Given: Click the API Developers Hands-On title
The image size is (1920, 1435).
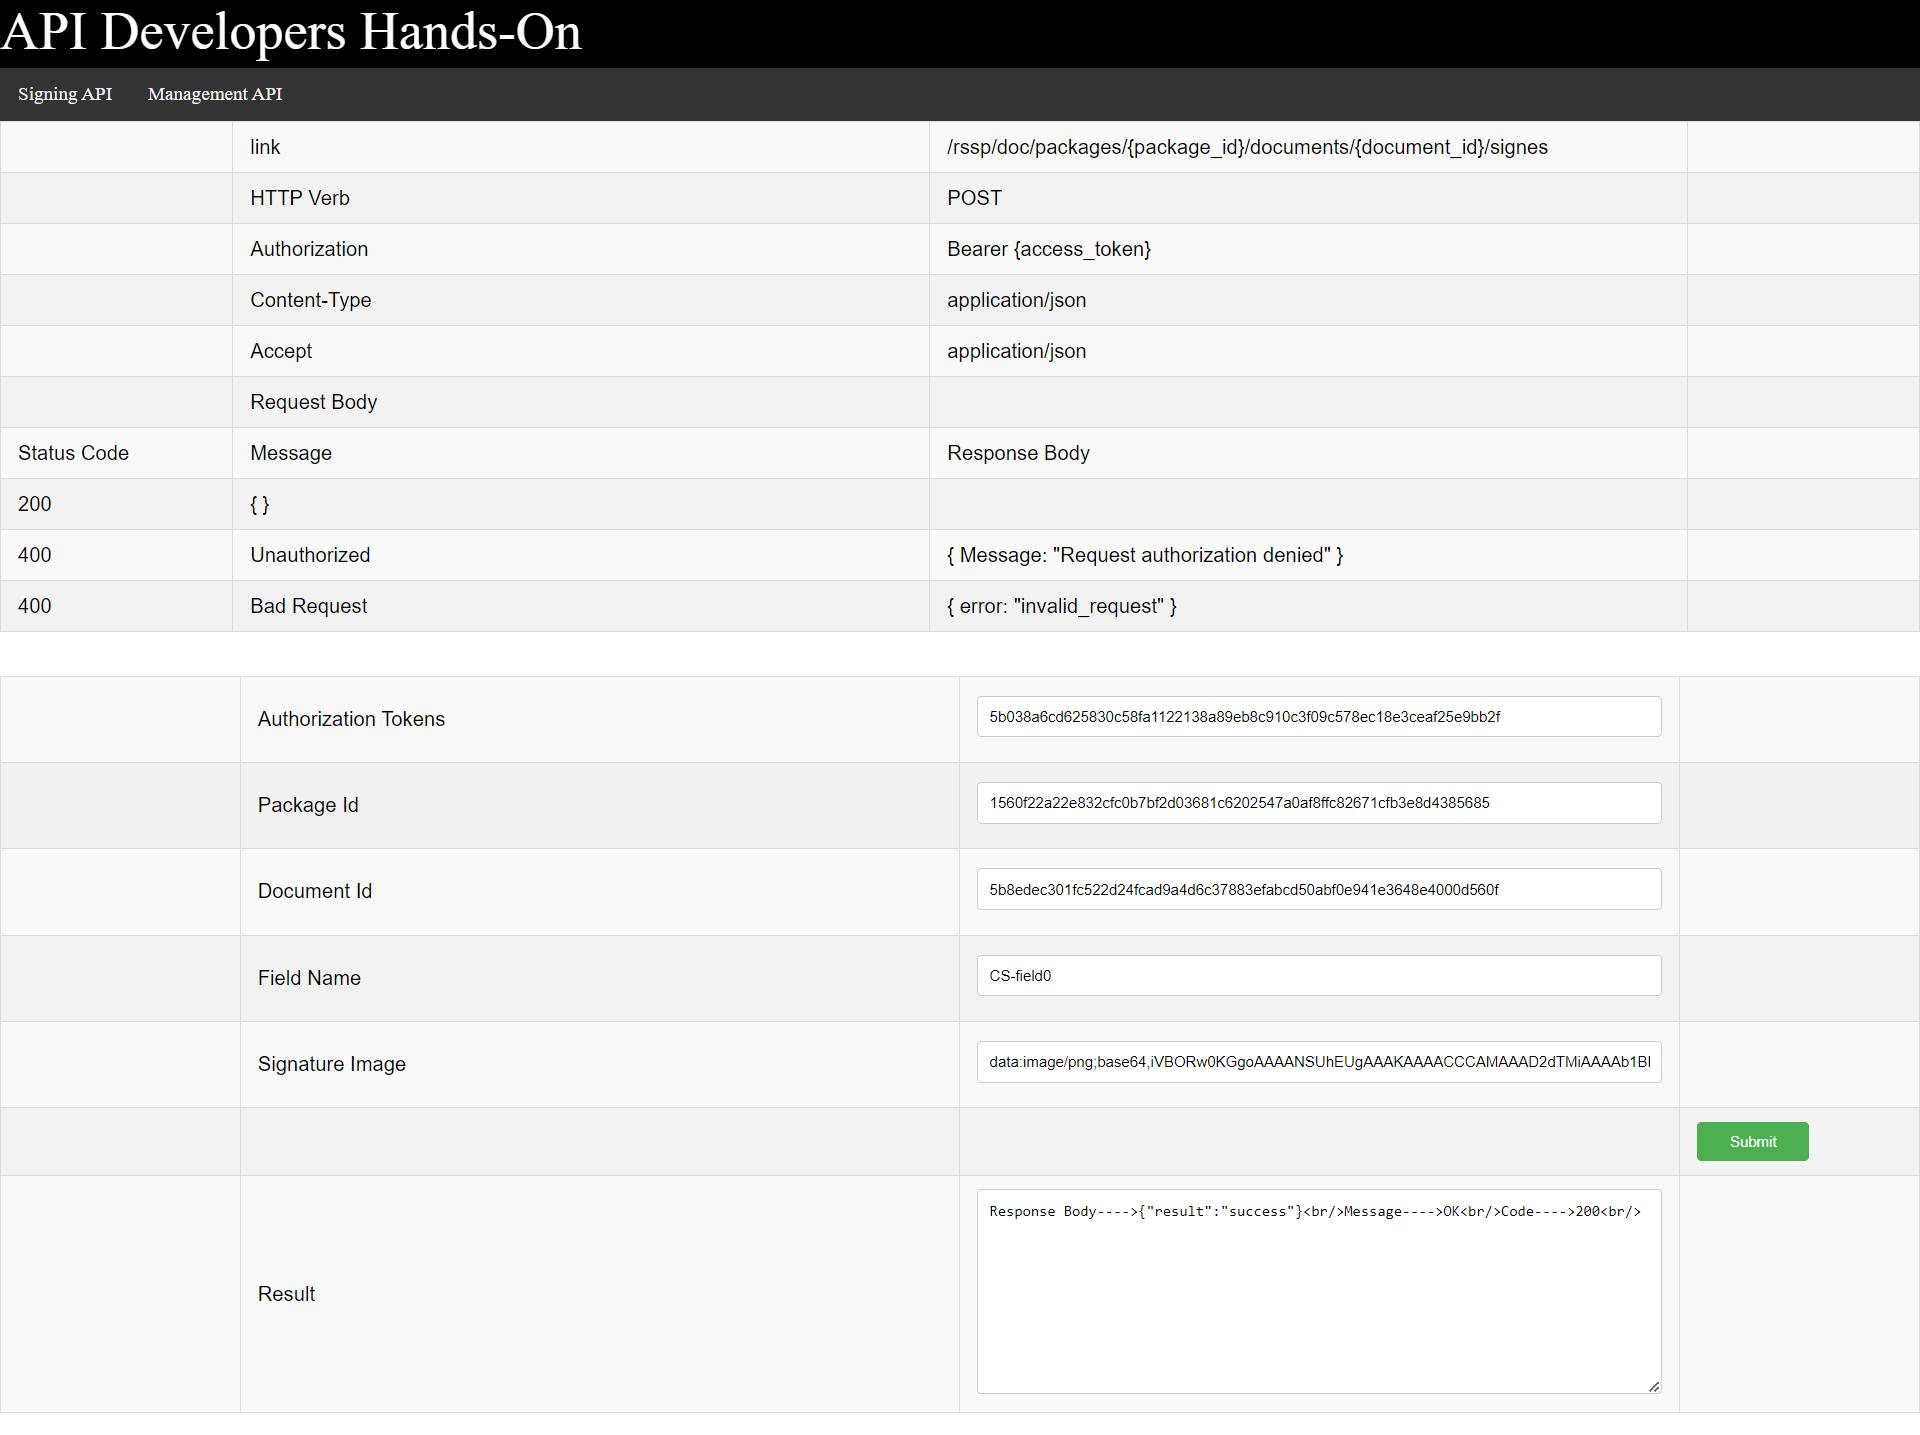Looking at the screenshot, I should coord(291,32).
